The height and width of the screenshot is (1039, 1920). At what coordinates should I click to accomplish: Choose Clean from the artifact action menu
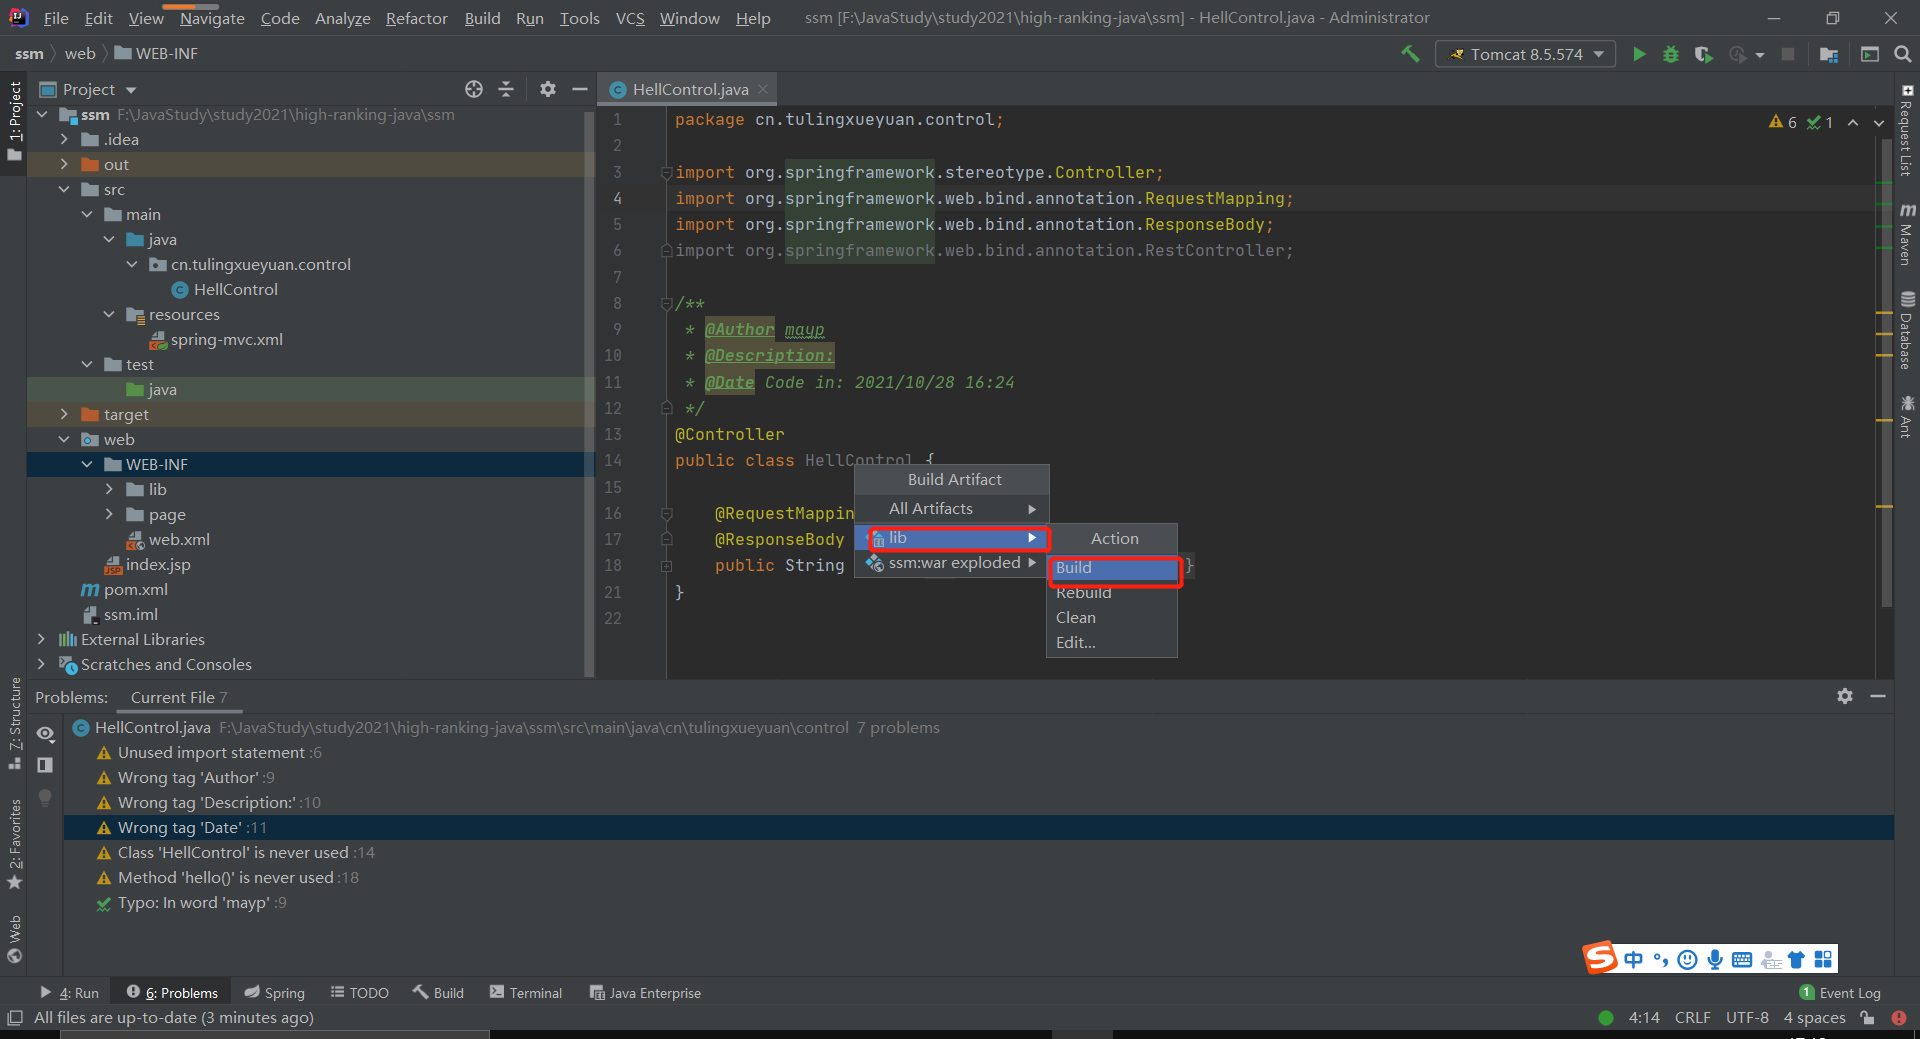(x=1076, y=617)
